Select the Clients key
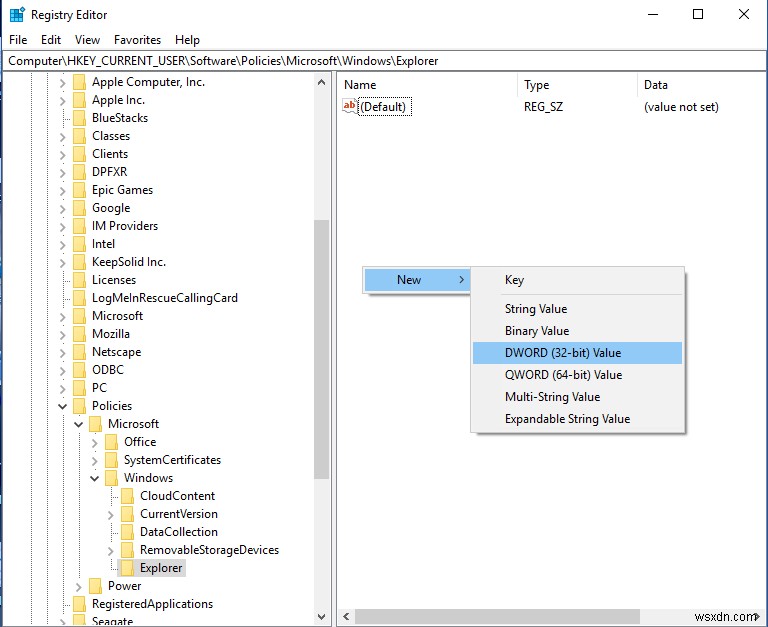This screenshot has height=627, width=768. coord(110,154)
